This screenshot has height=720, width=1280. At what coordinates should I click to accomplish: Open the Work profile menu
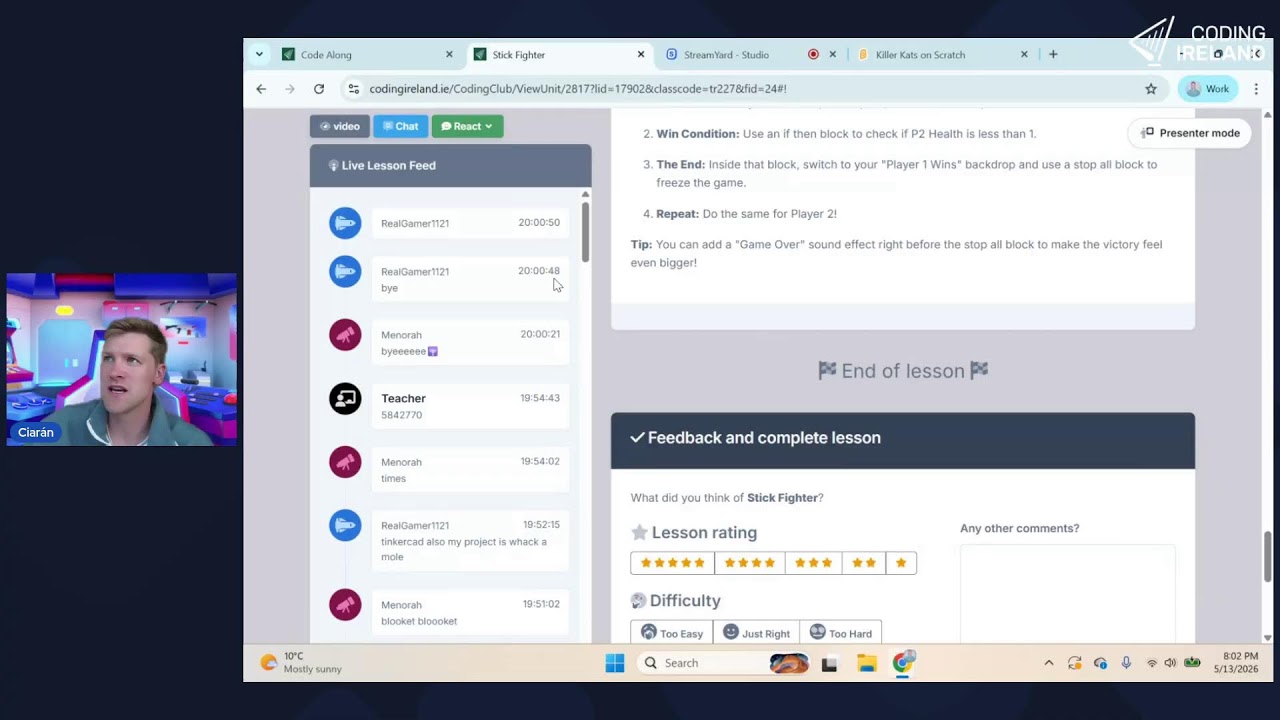[x=1207, y=89]
